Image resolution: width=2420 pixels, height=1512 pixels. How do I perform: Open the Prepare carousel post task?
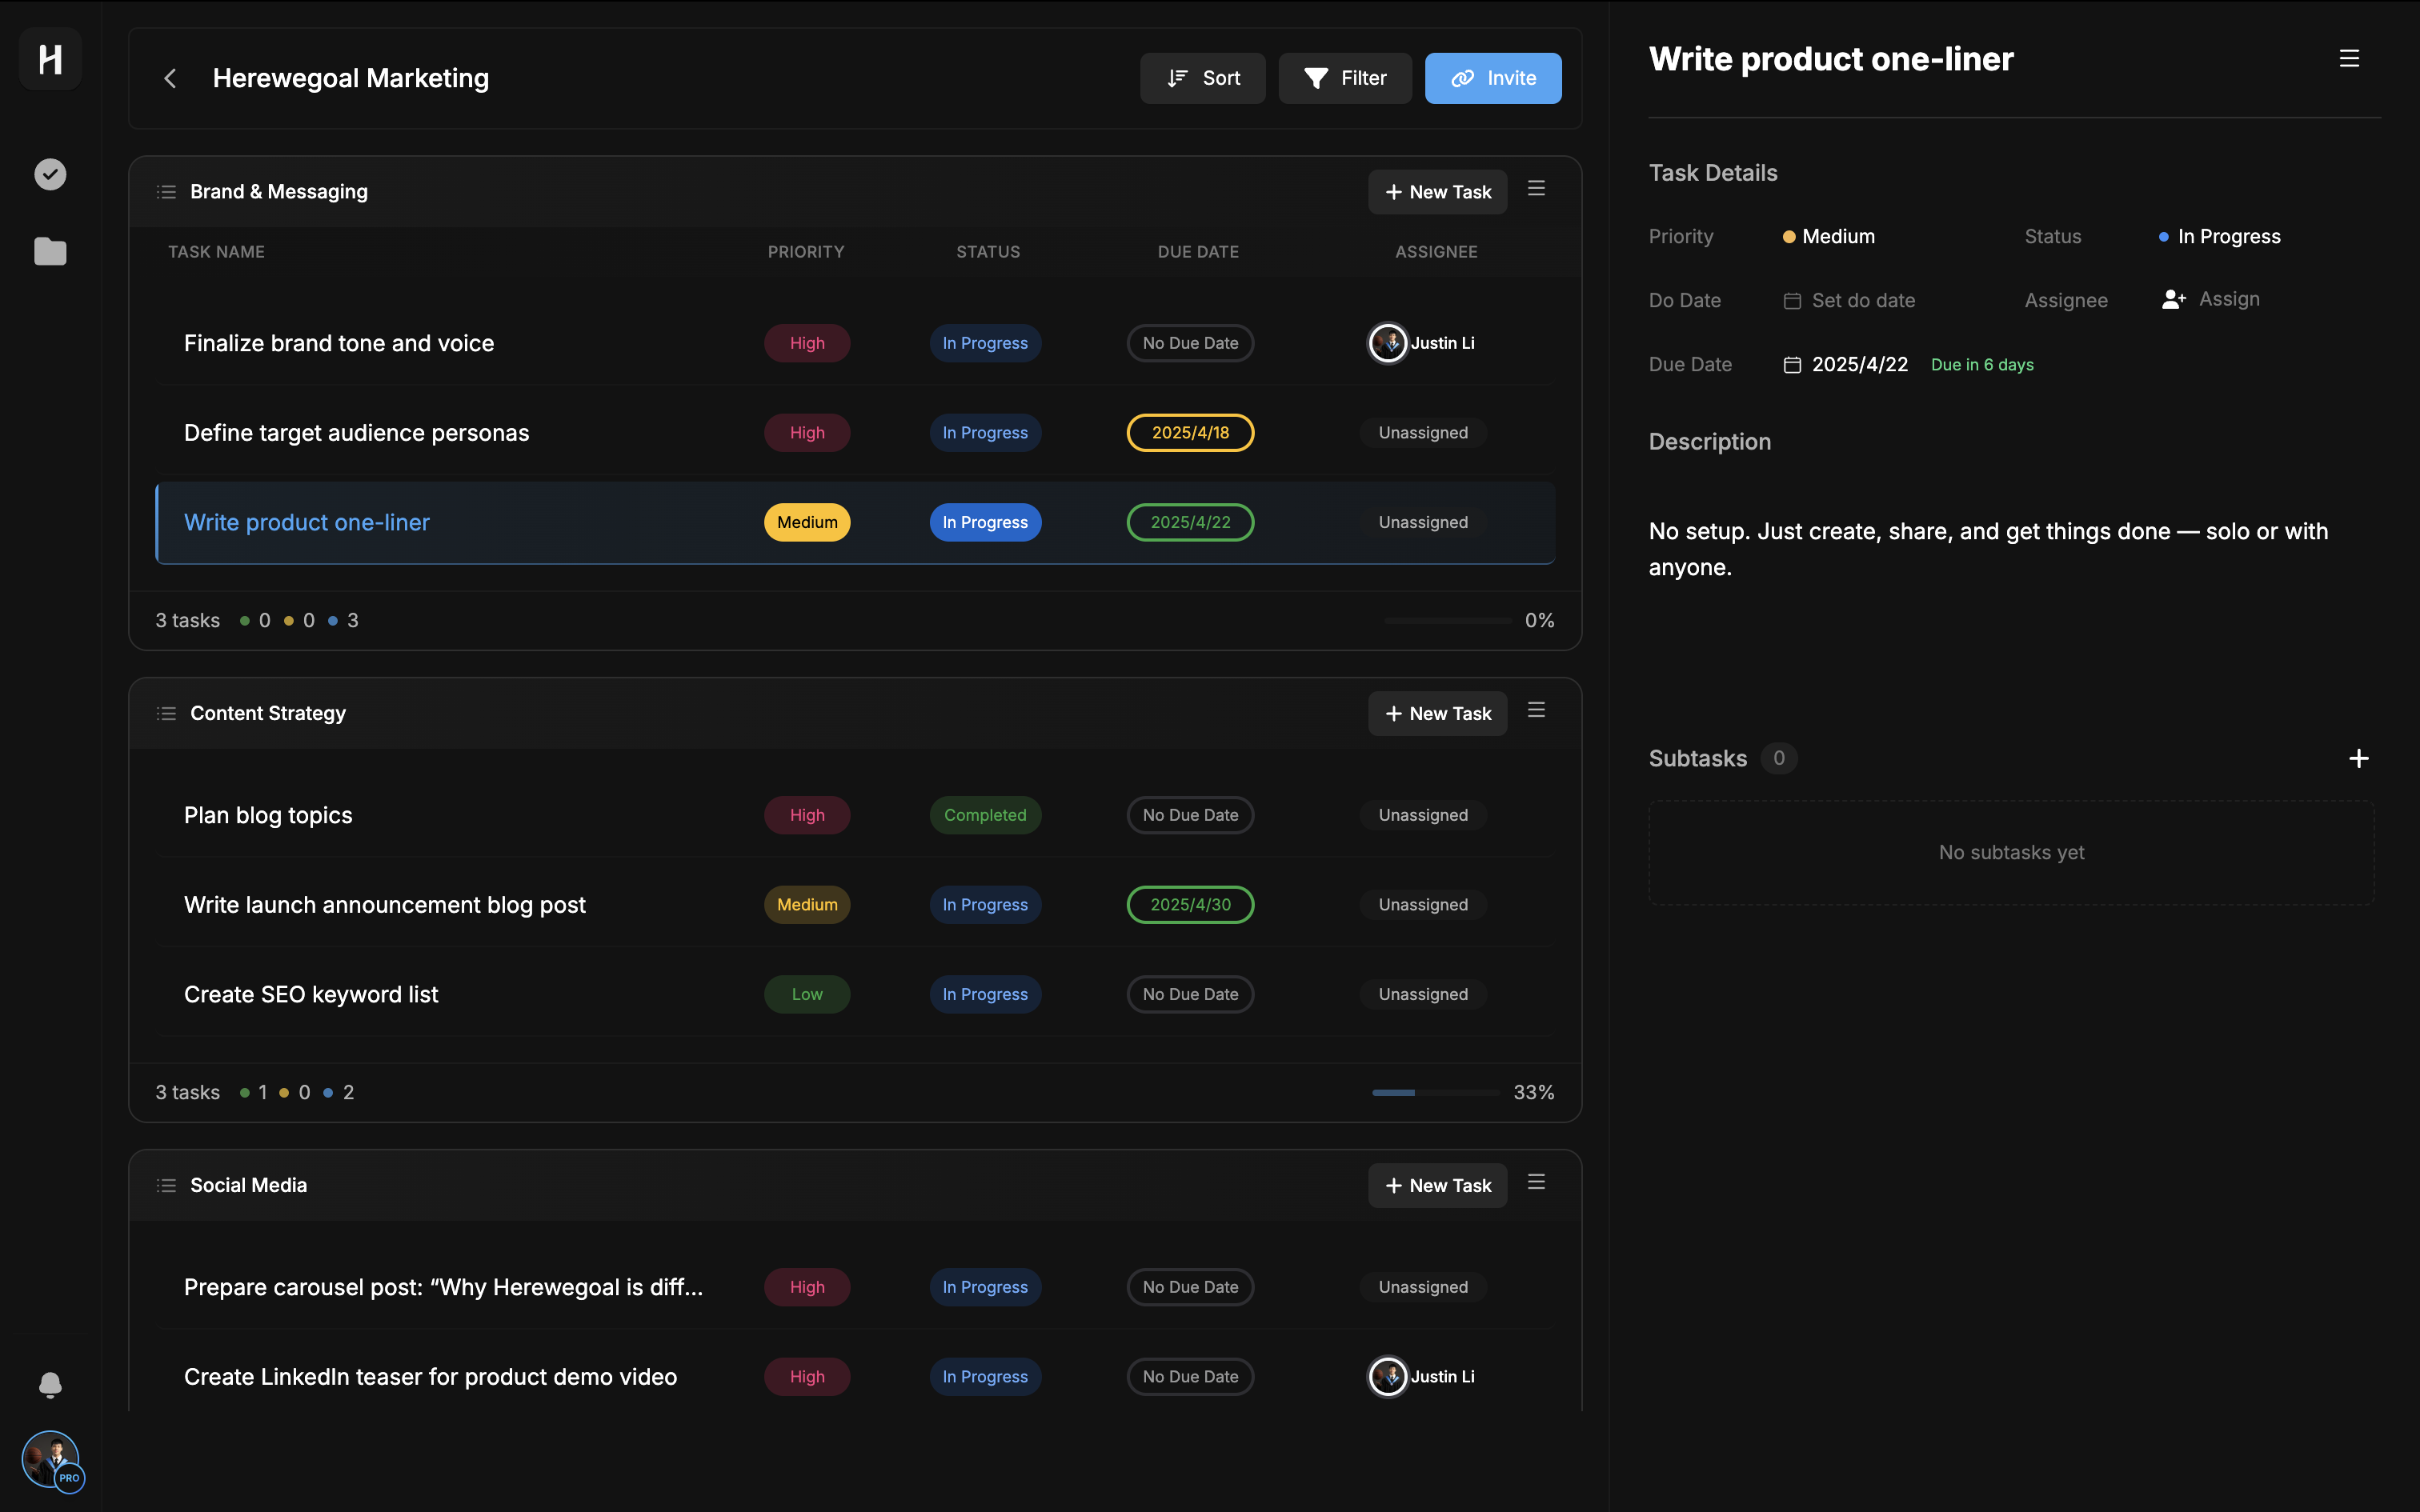pos(443,1288)
